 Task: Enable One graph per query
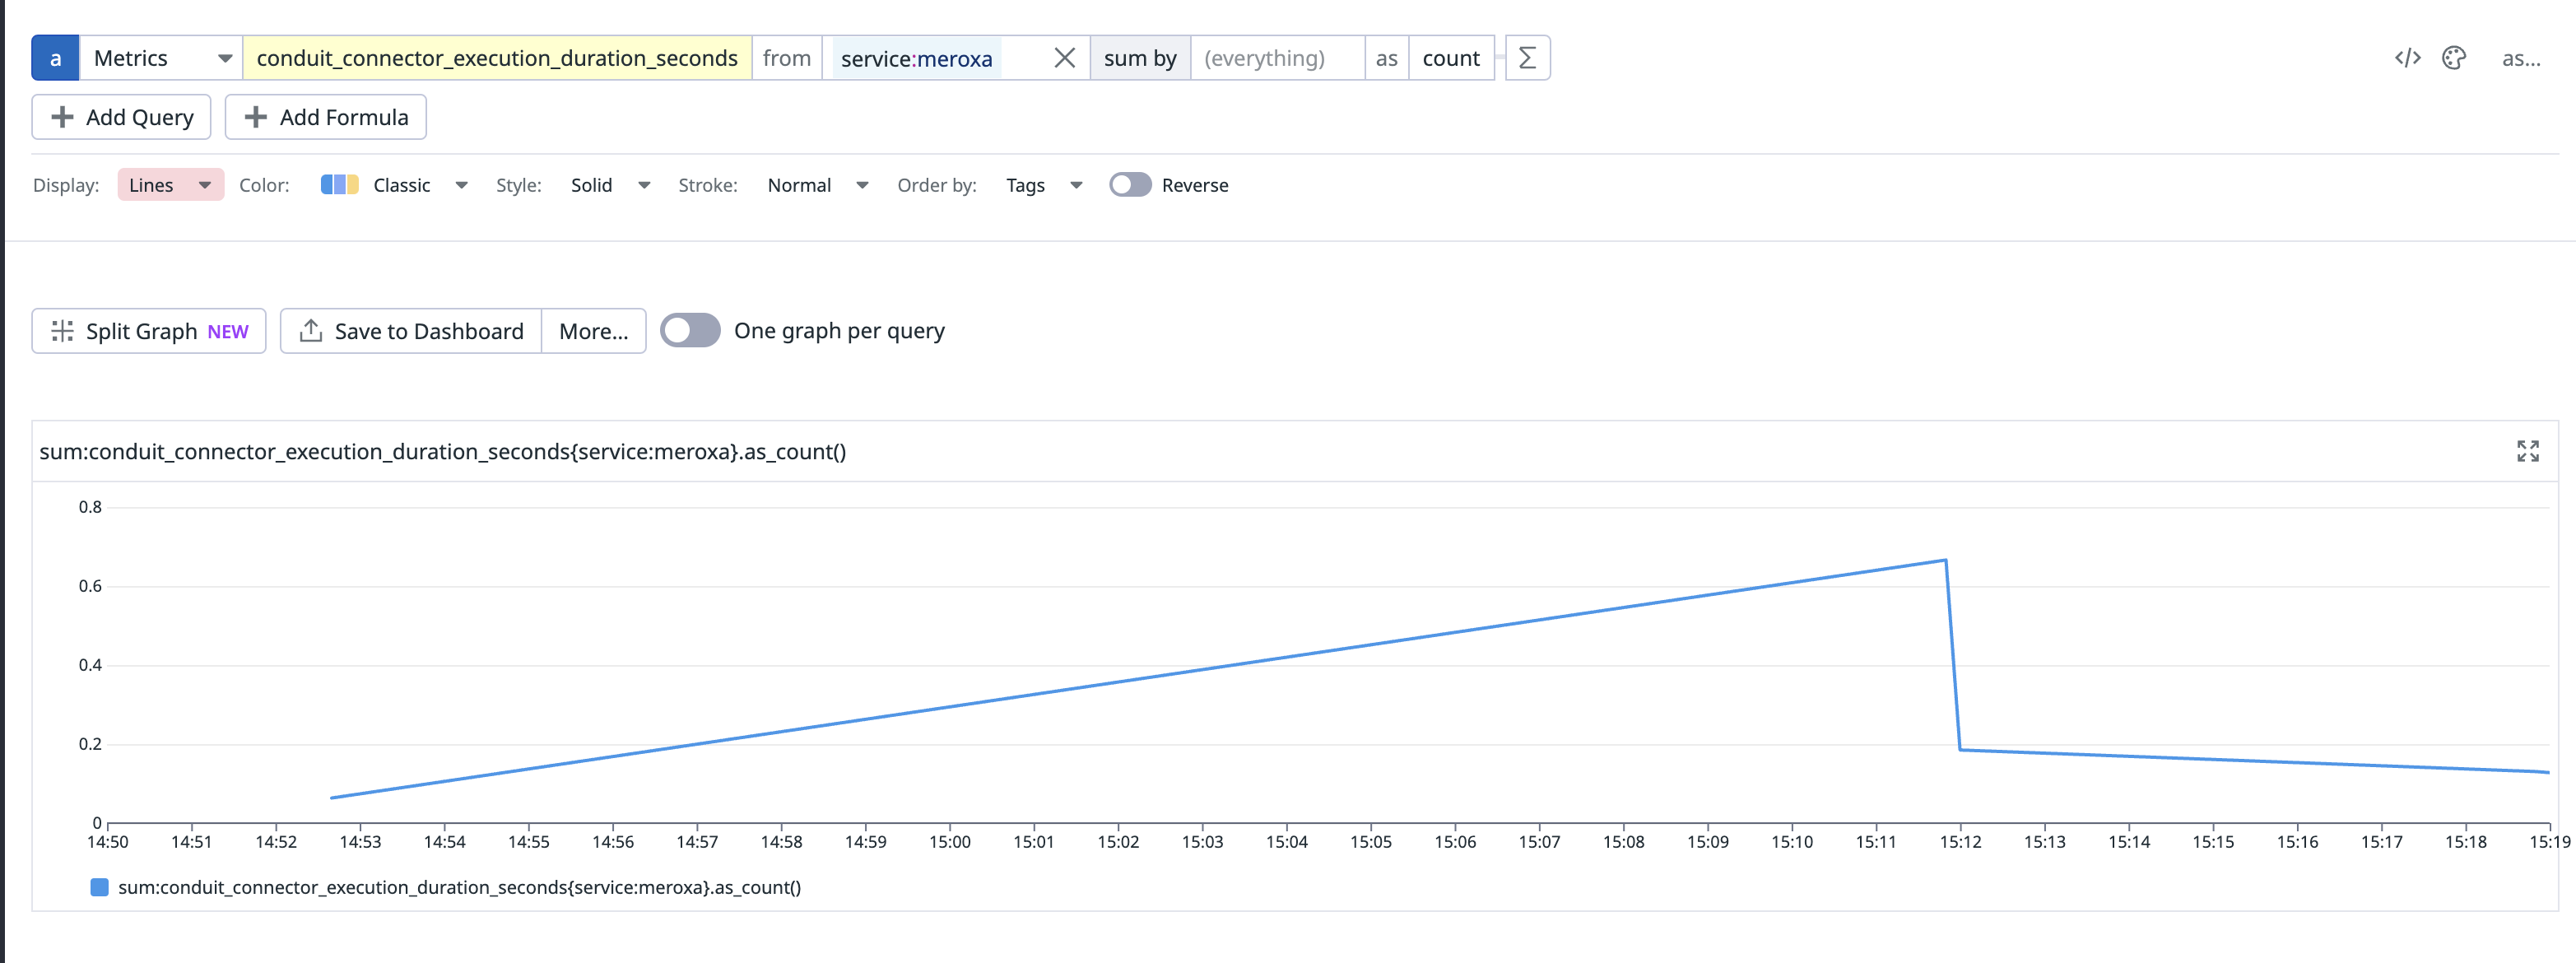690,330
